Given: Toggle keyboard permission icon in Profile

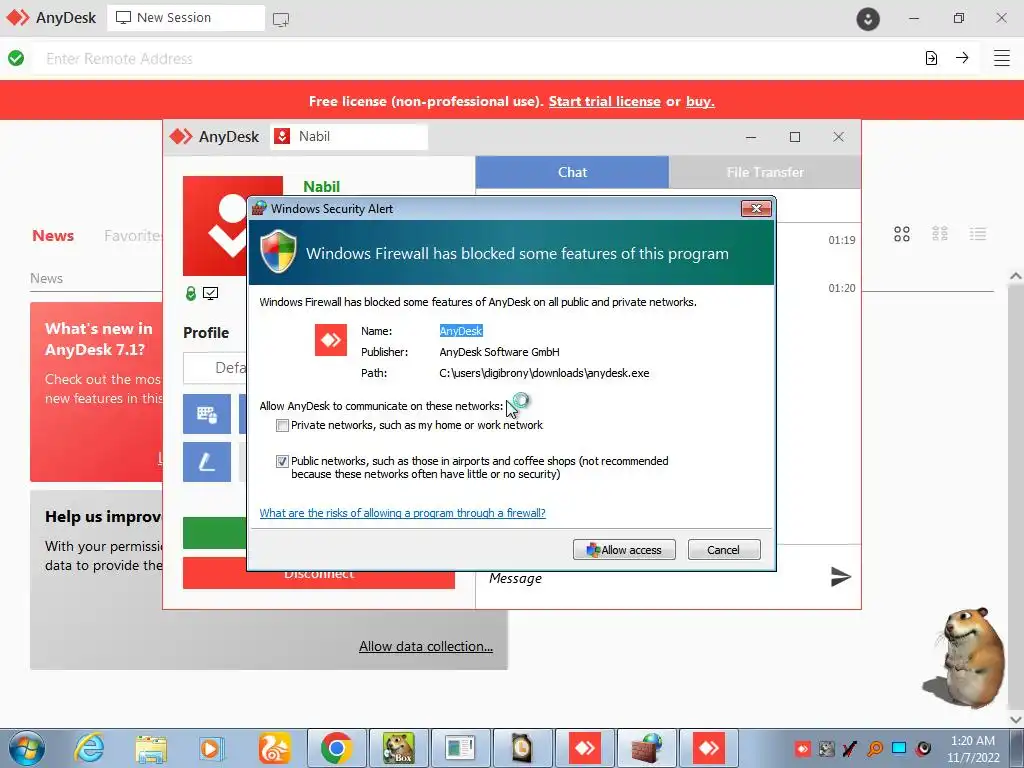Looking at the screenshot, I should coord(206,414).
